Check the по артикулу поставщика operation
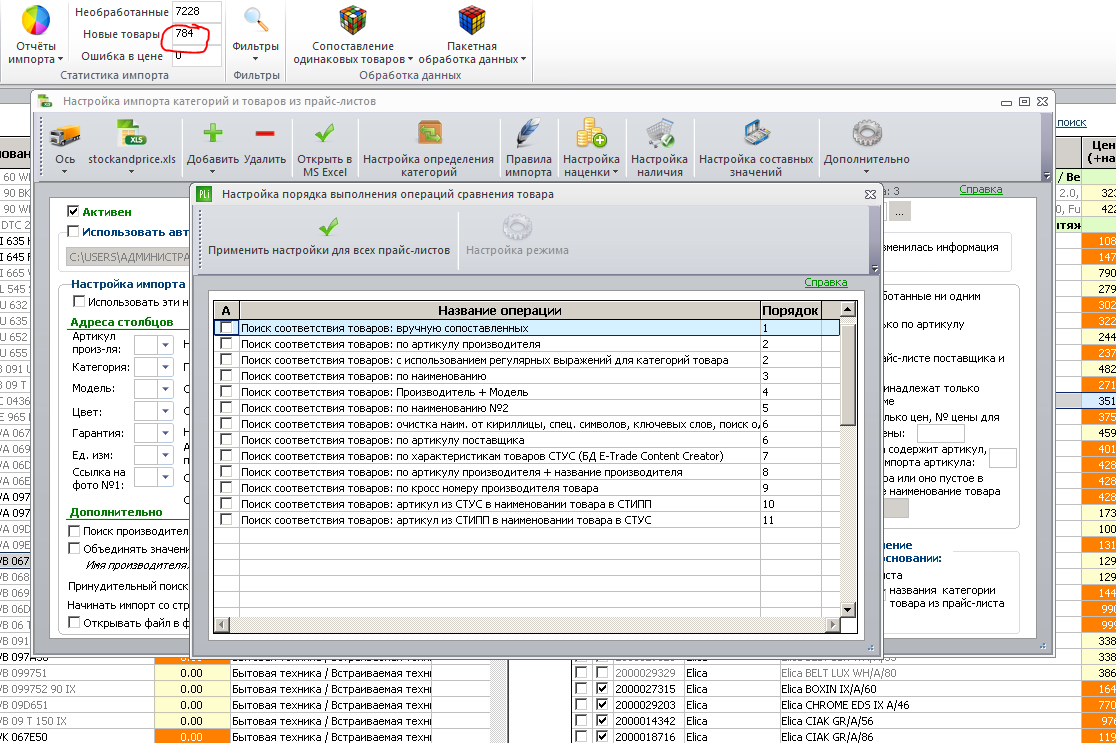This screenshot has height=743, width=1116. tap(226, 440)
